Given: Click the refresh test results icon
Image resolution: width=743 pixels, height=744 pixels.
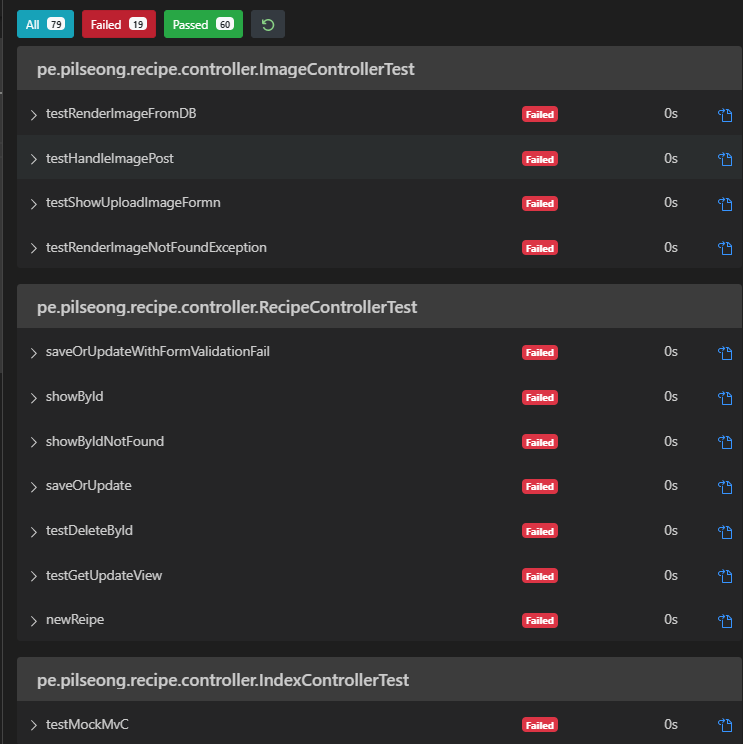Looking at the screenshot, I should (x=268, y=24).
